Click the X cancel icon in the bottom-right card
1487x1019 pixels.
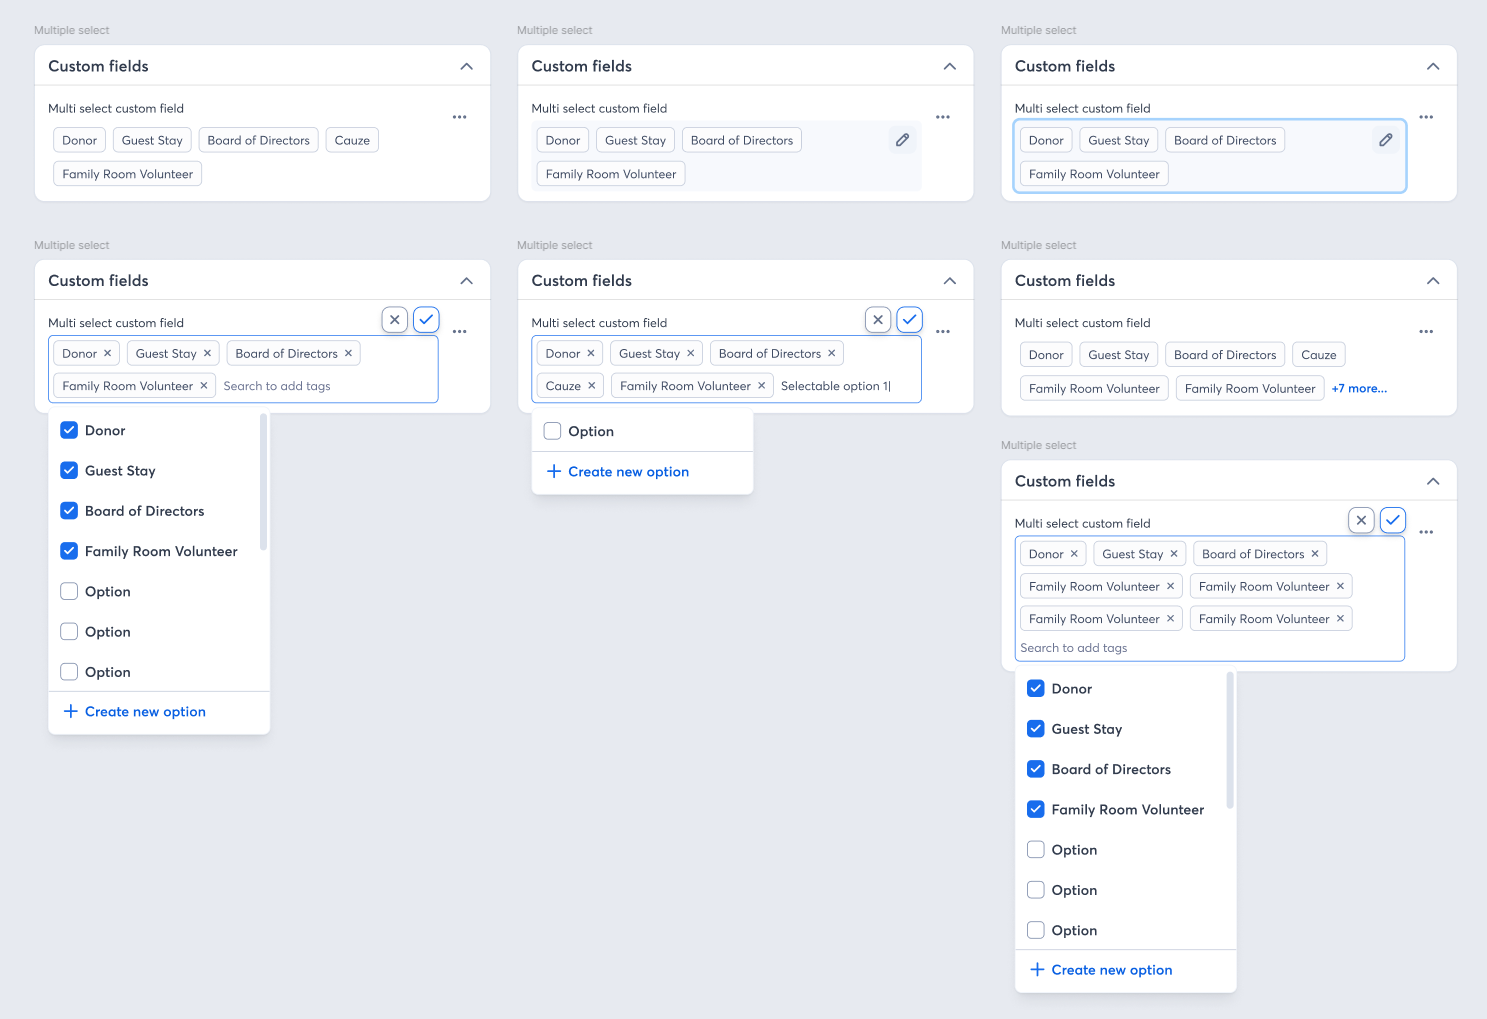(1361, 520)
